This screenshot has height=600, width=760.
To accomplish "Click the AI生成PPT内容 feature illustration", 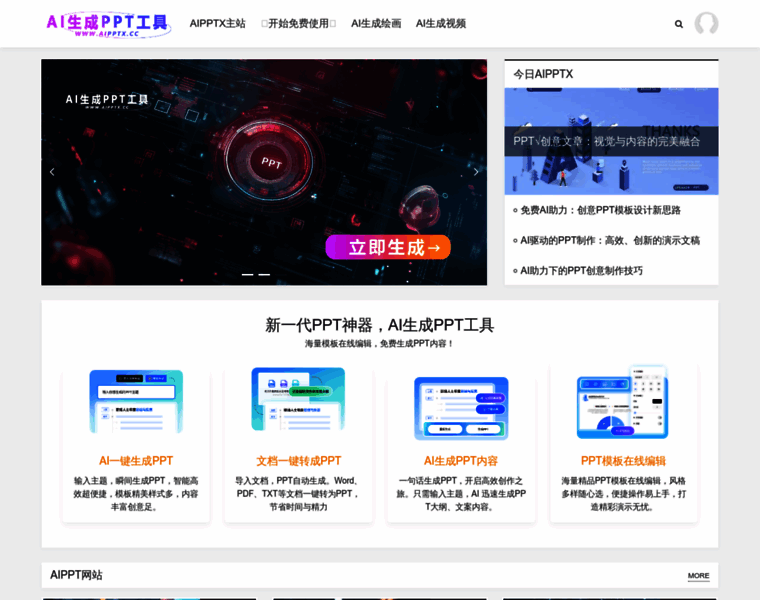I will pyautogui.click(x=461, y=407).
